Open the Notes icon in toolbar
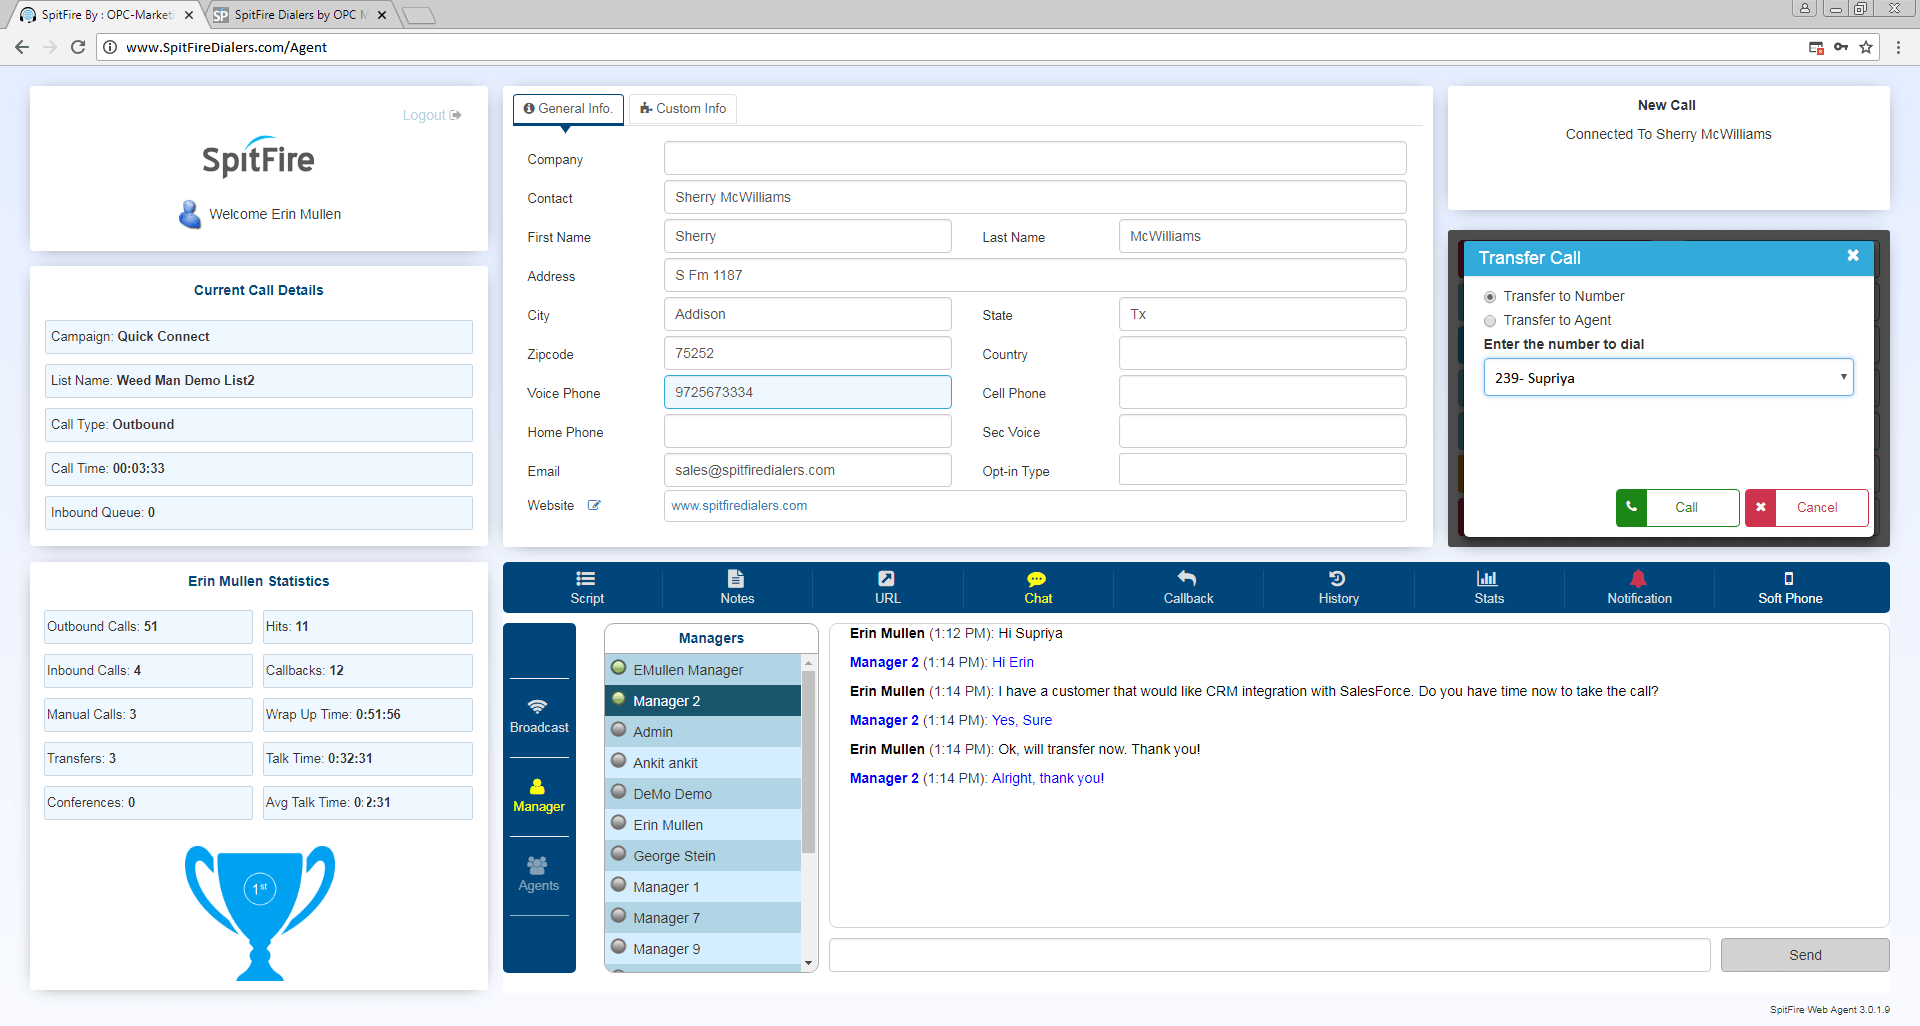The width and height of the screenshot is (1920, 1026). pos(736,578)
